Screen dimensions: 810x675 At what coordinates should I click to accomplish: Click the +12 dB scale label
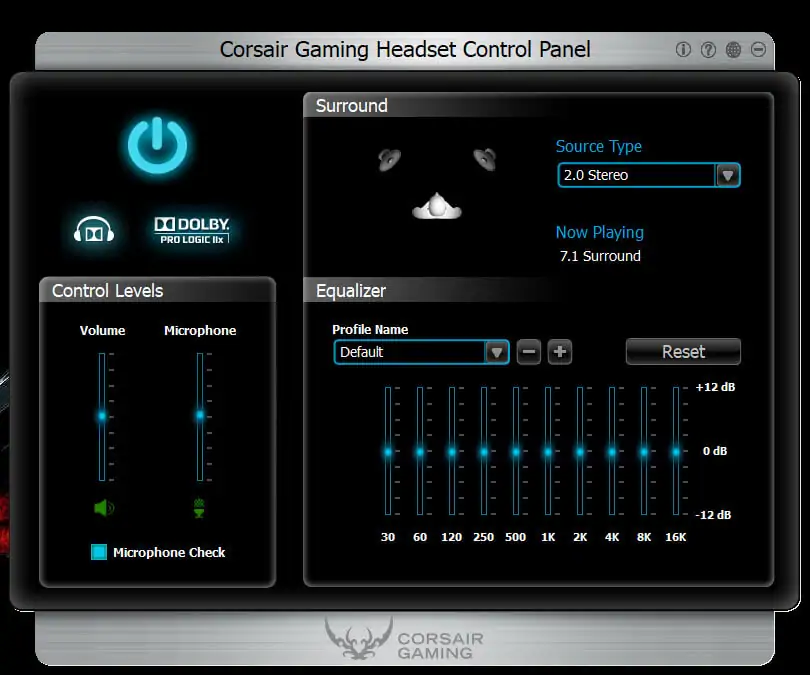click(715, 387)
